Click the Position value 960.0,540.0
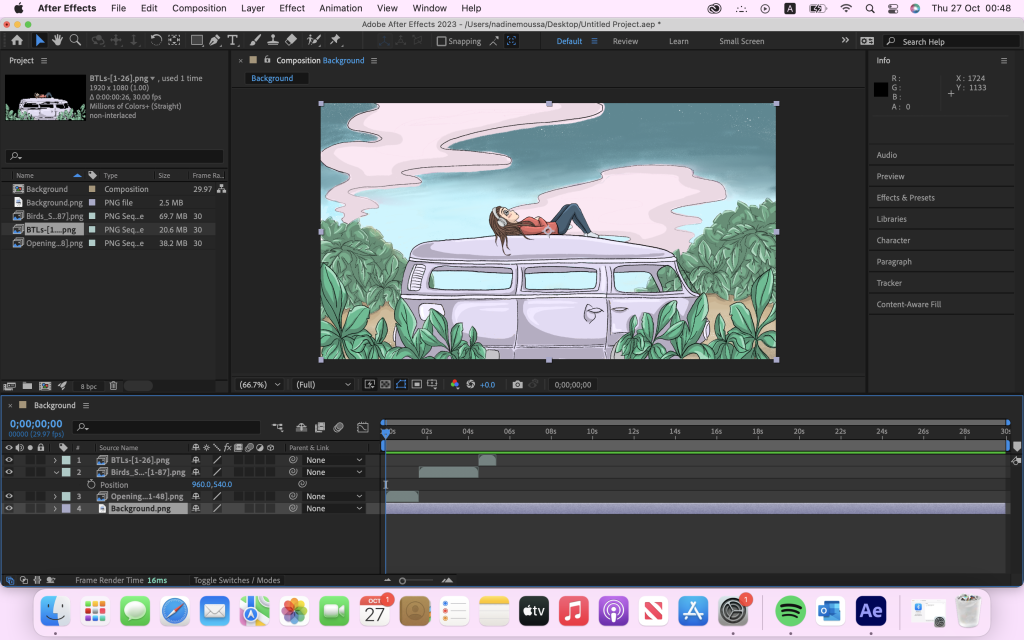Viewport: 1024px width, 640px height. [x=212, y=485]
